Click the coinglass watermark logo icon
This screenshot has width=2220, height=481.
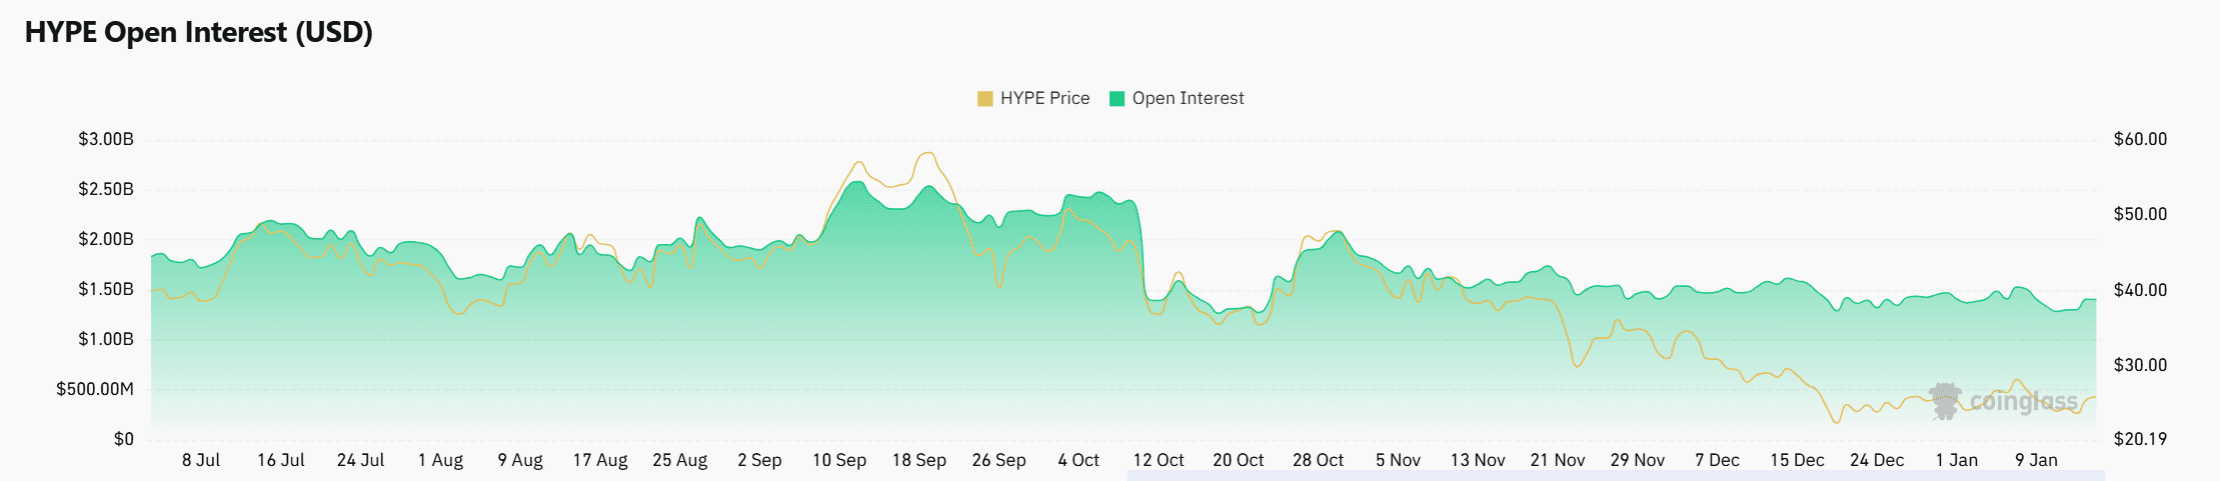point(1945,401)
